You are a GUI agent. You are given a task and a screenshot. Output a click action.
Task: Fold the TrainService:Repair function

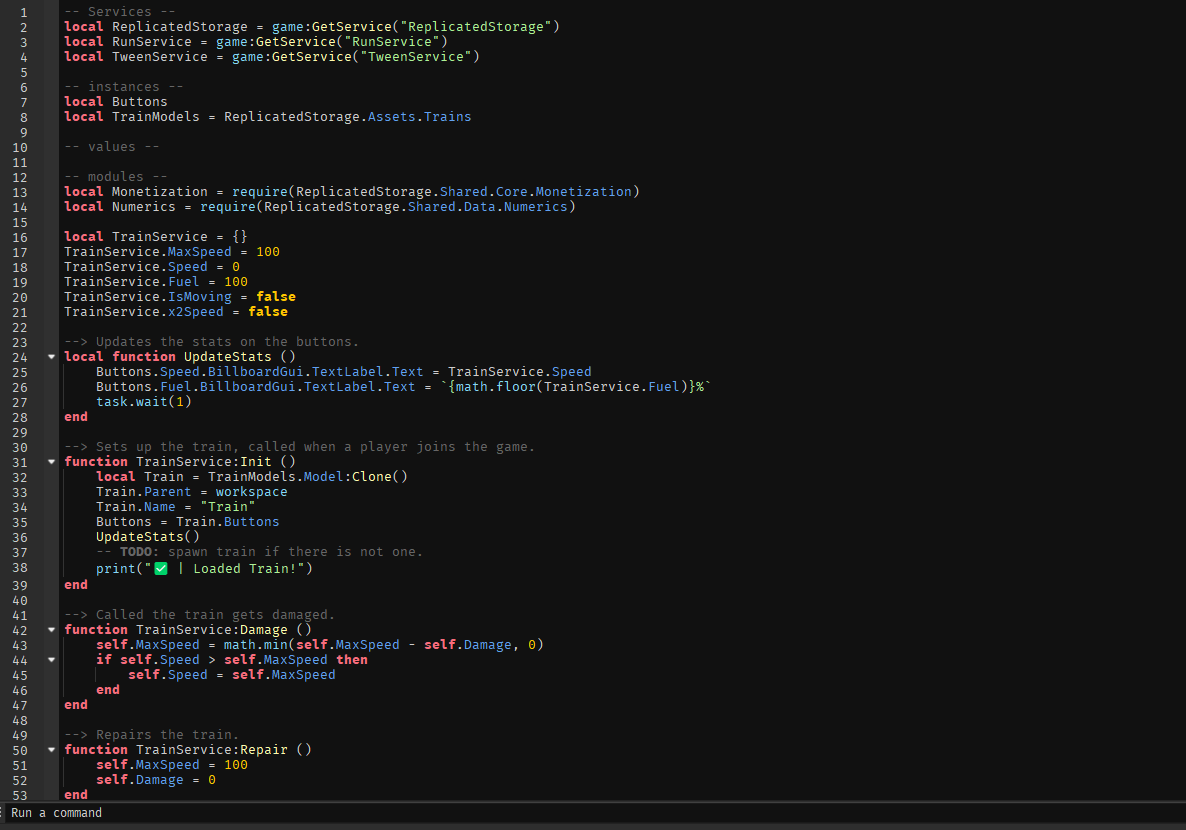[51, 750]
